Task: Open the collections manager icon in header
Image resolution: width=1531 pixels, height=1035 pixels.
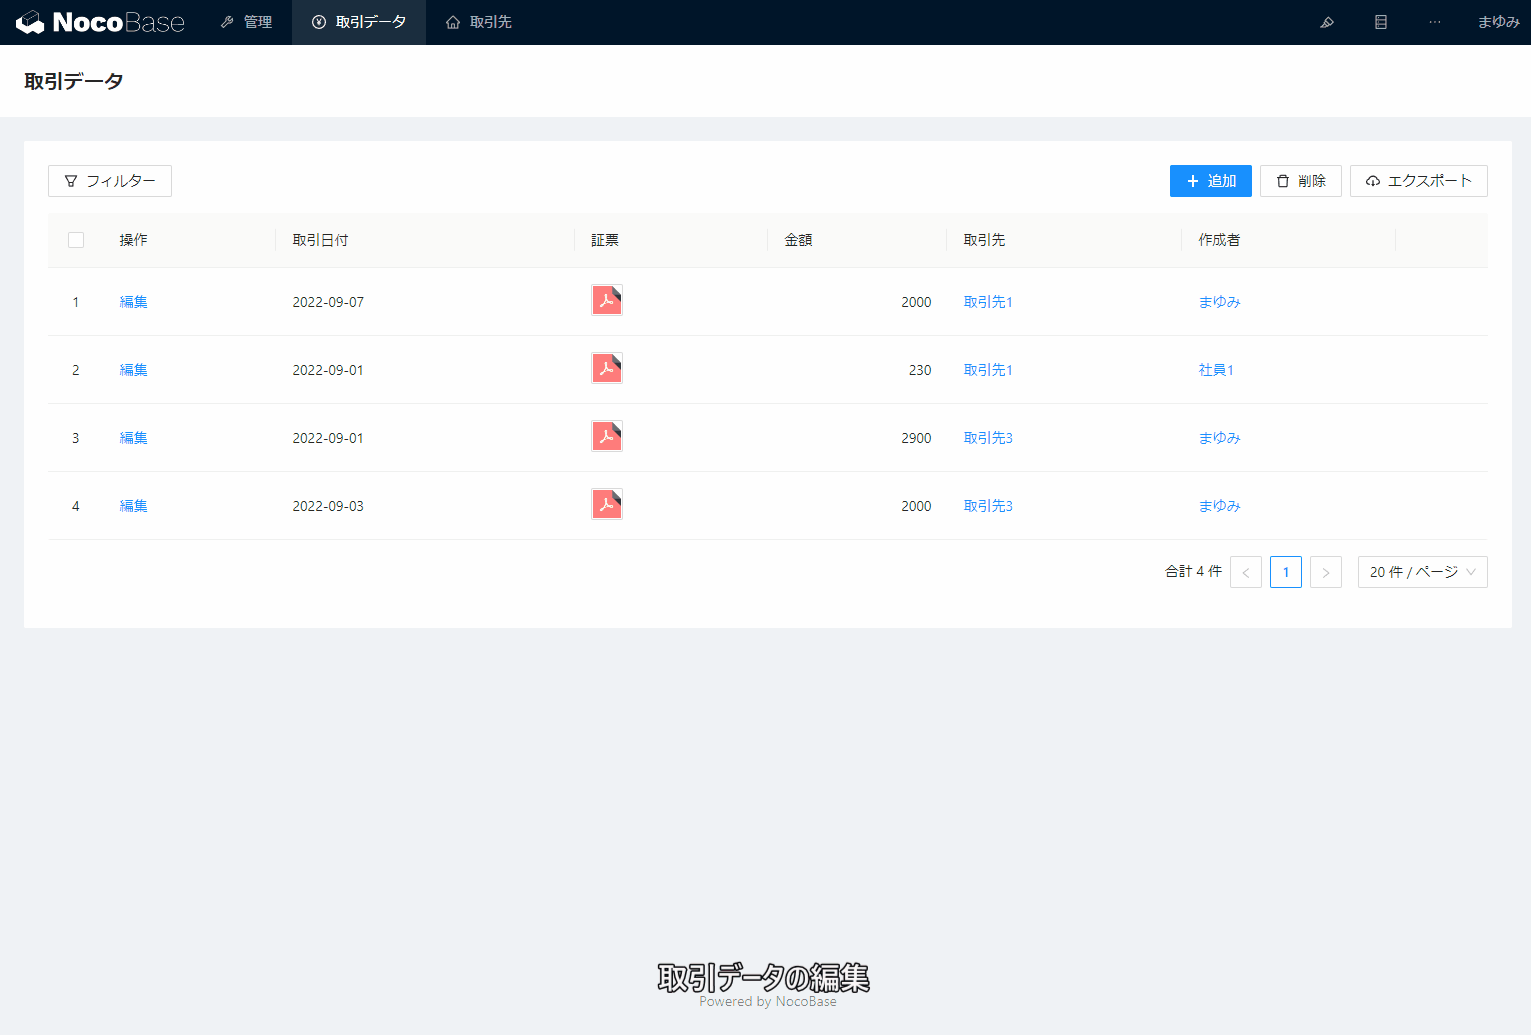Action: point(1381,22)
